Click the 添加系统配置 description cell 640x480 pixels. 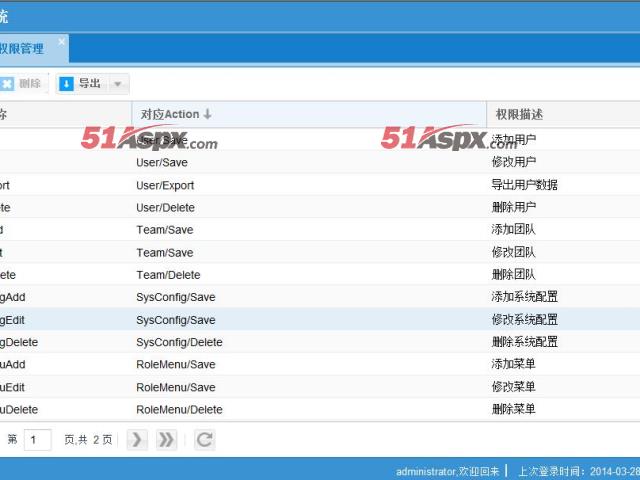pyautogui.click(x=524, y=297)
